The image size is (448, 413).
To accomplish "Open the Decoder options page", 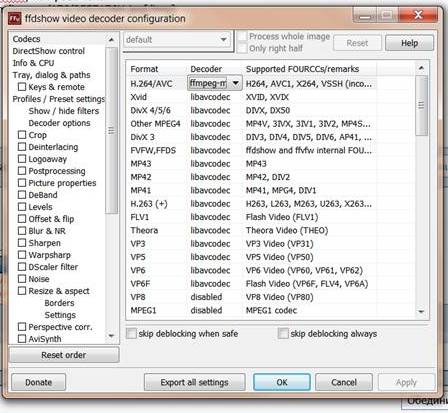I will (x=59, y=123).
